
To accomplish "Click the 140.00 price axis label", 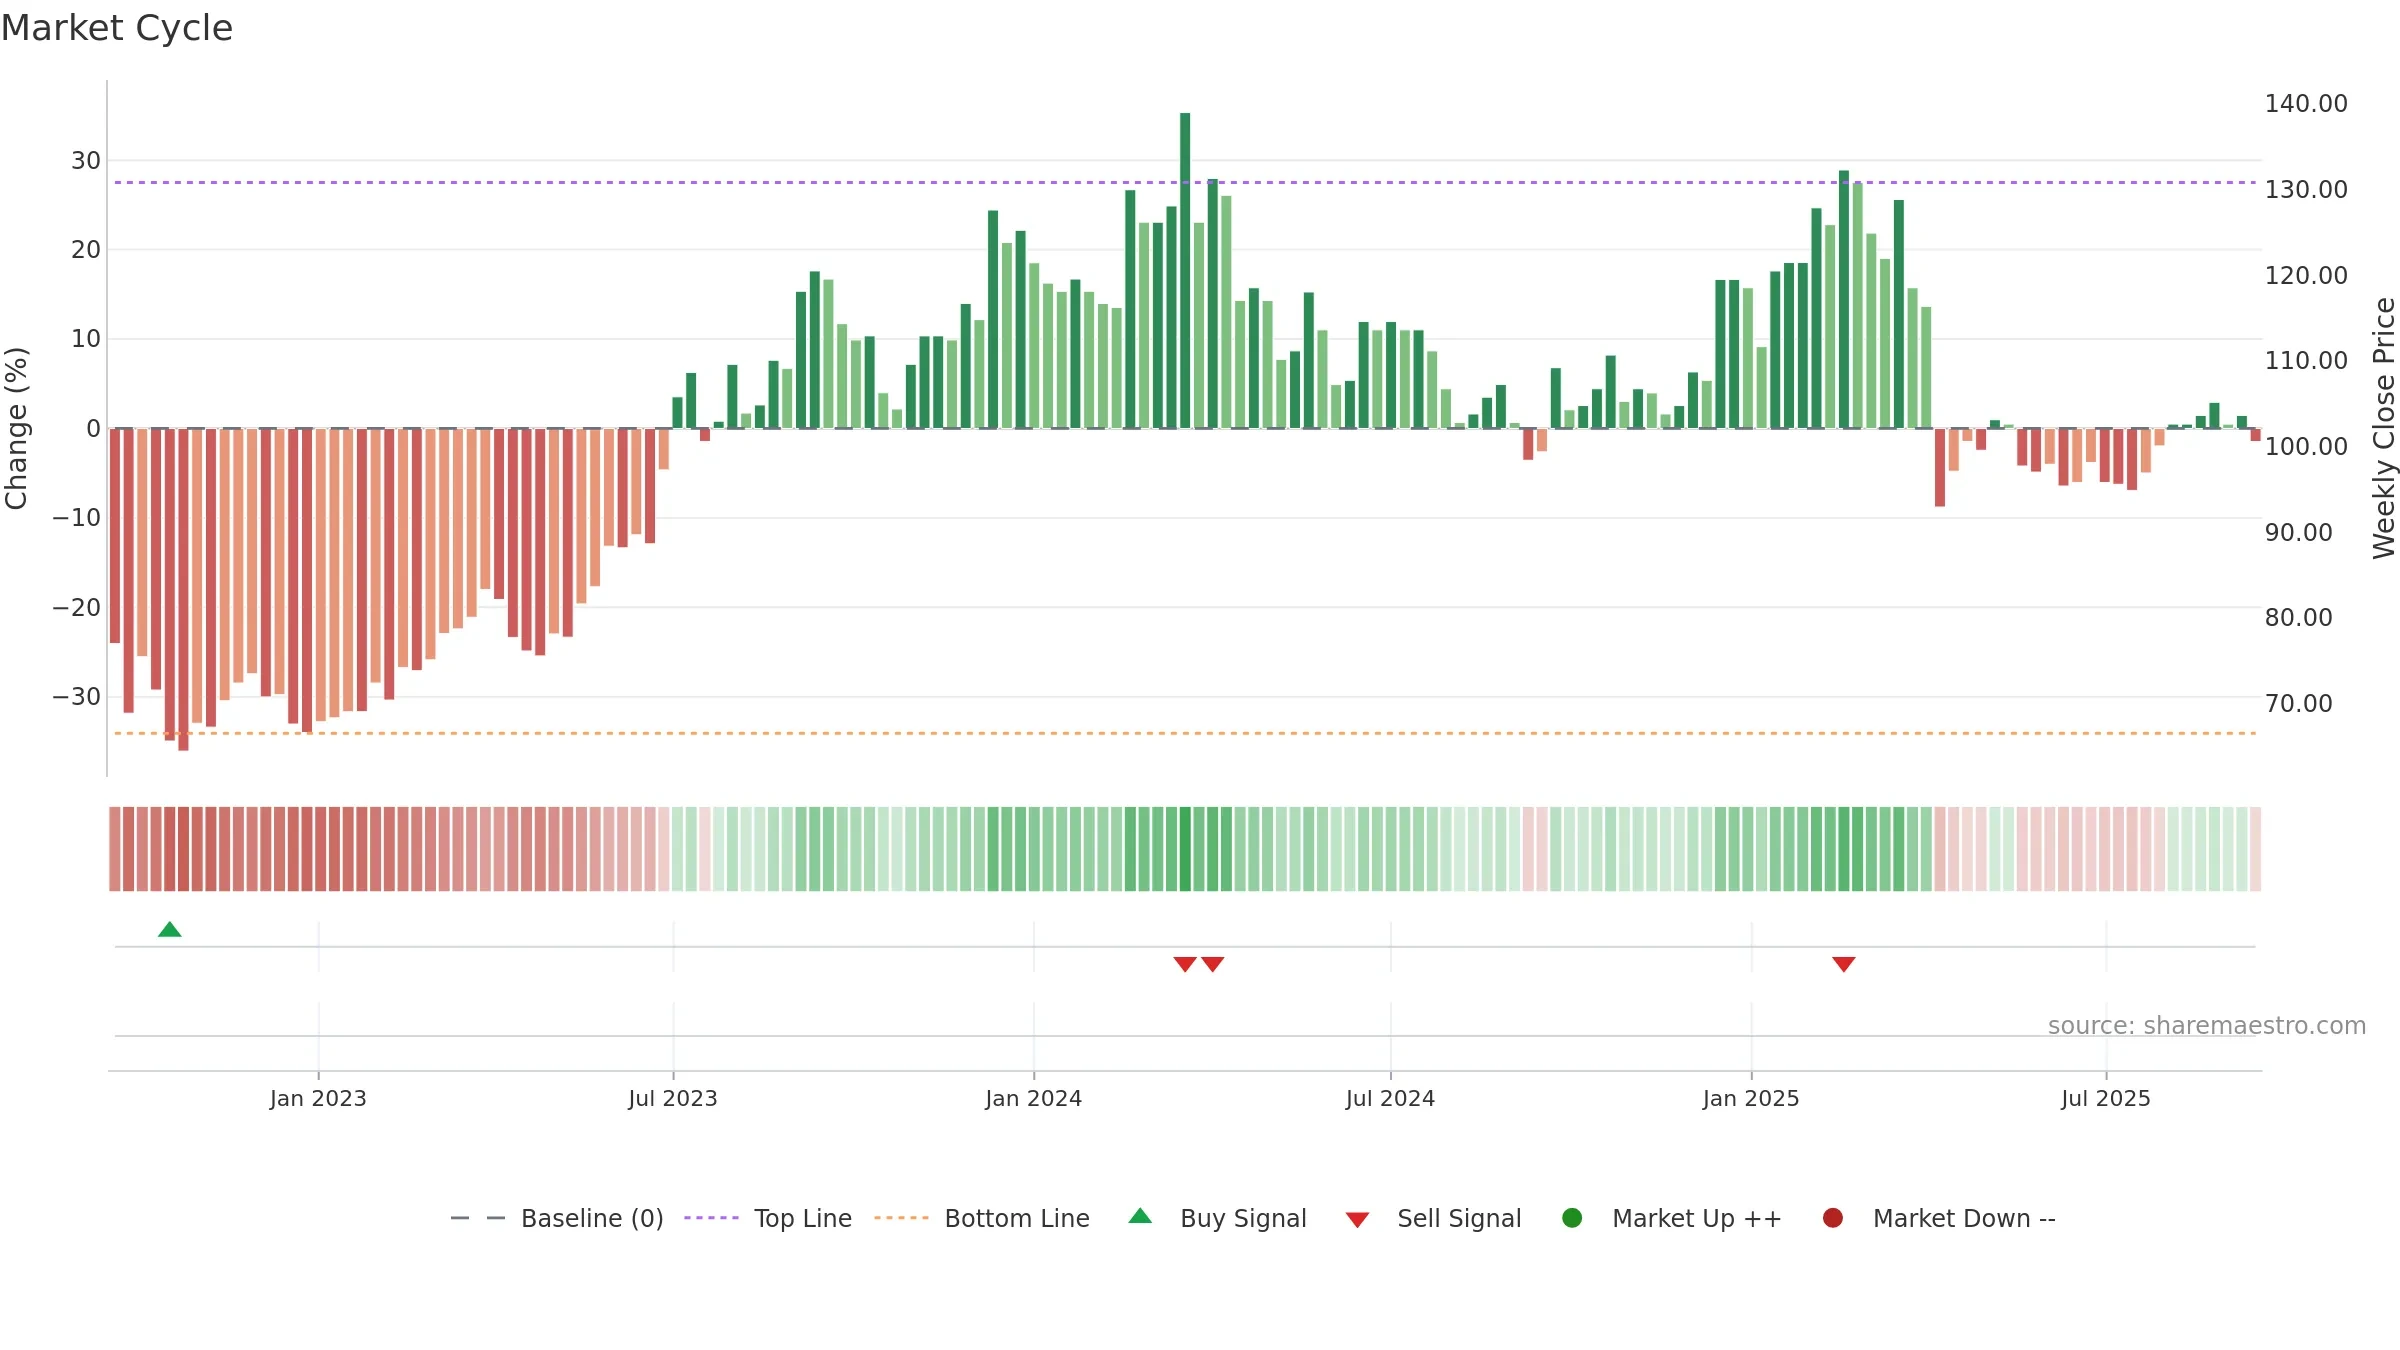I will click(2306, 104).
